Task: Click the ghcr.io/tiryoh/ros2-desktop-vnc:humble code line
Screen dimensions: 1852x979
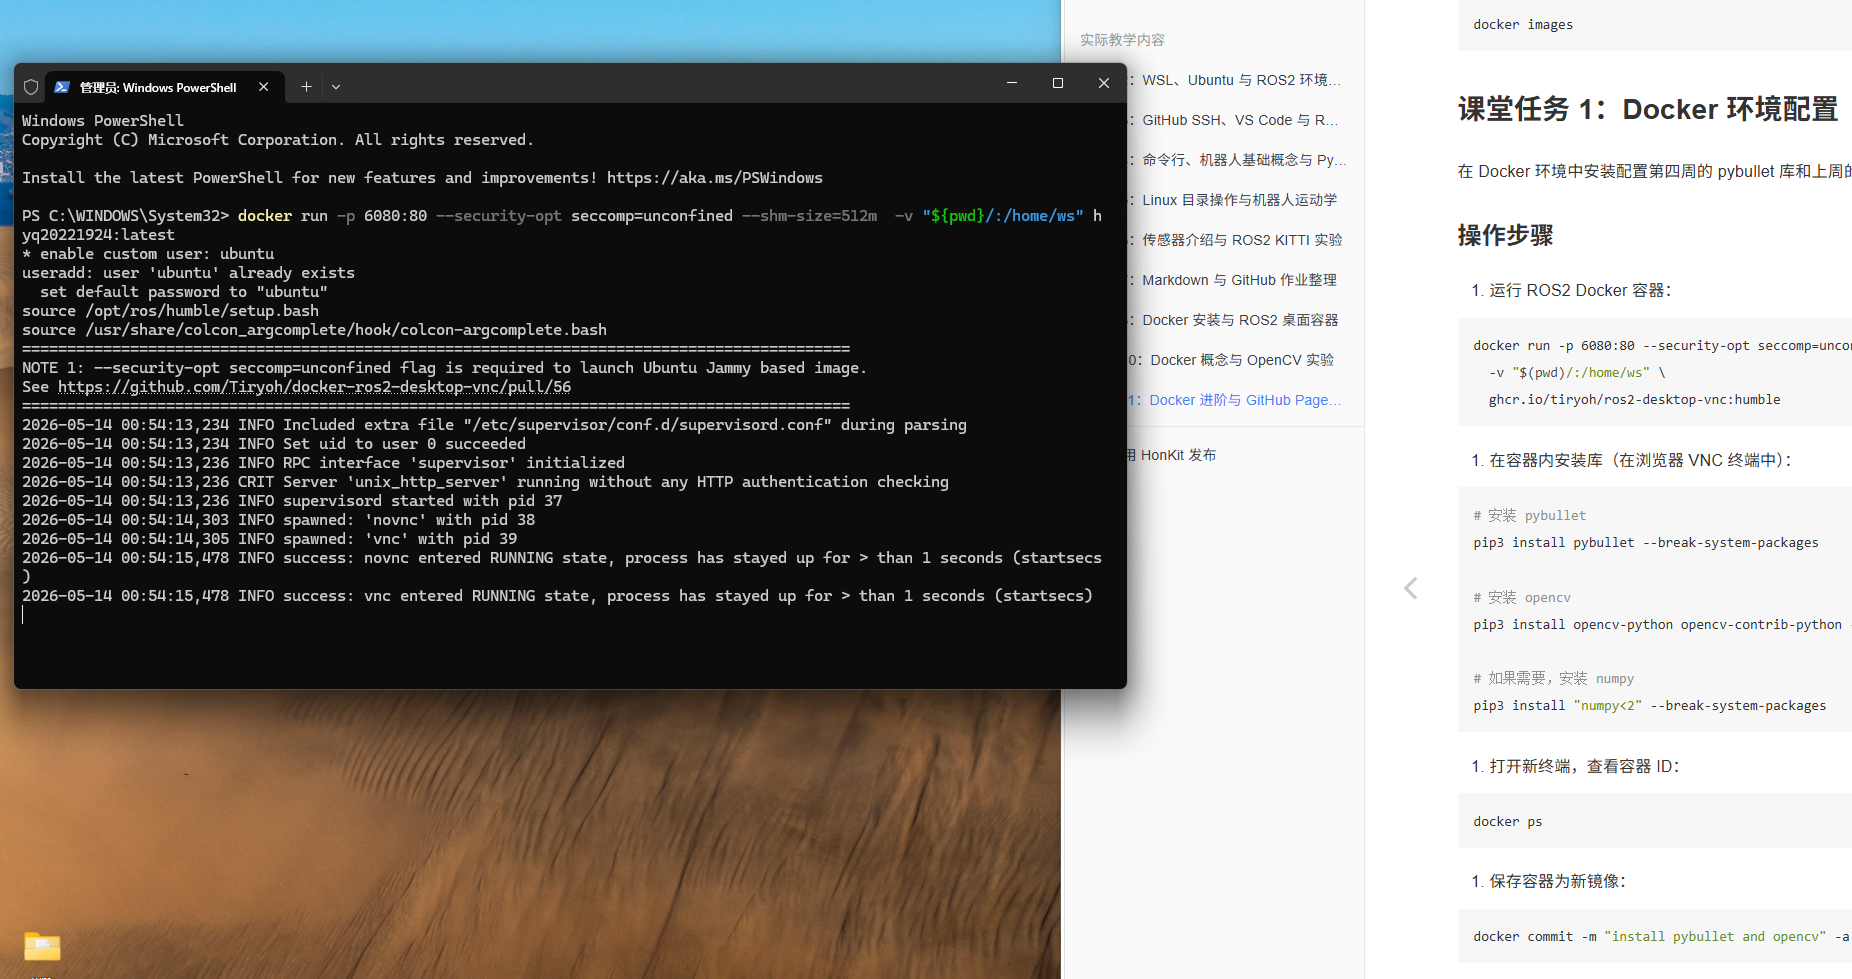Action: pos(1634,400)
